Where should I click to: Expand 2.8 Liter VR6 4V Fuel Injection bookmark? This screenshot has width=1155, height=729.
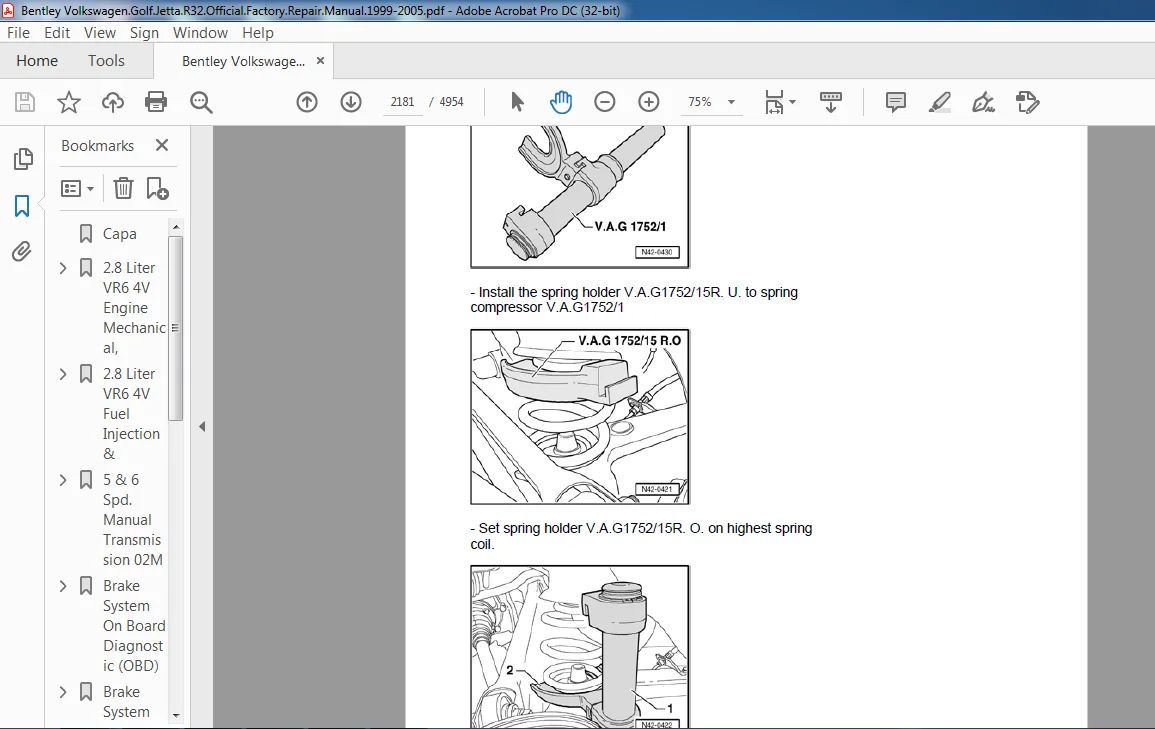(63, 374)
